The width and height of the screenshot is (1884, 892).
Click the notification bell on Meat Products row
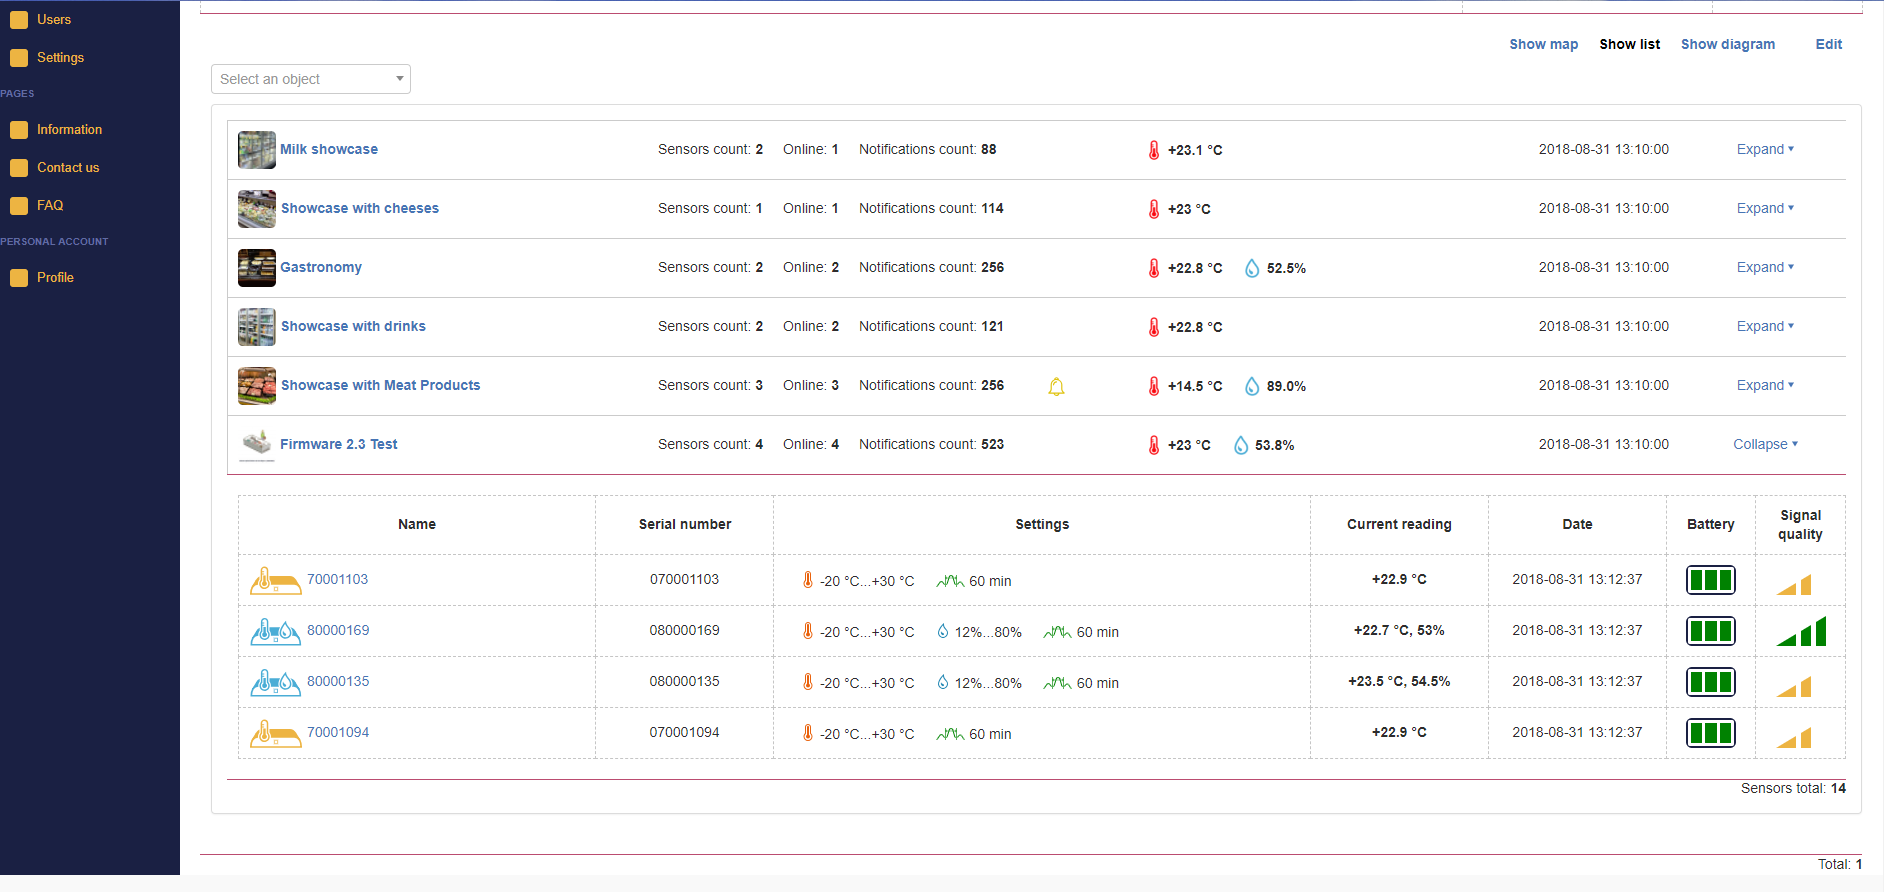pyautogui.click(x=1056, y=386)
